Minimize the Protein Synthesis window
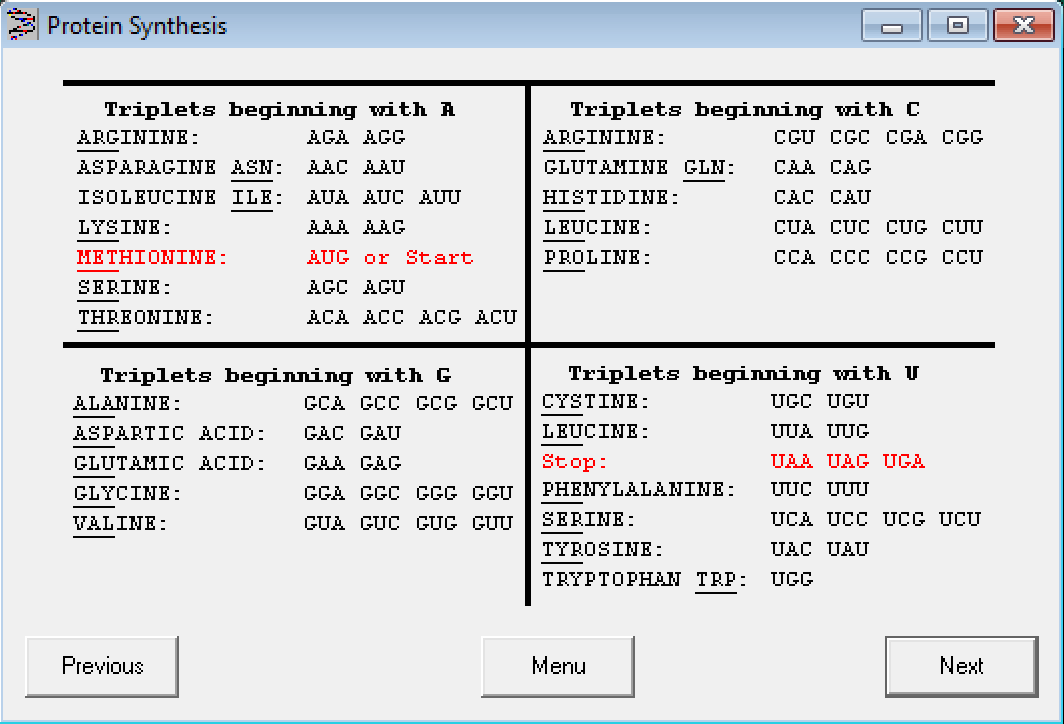The width and height of the screenshot is (1064, 724). tap(892, 26)
